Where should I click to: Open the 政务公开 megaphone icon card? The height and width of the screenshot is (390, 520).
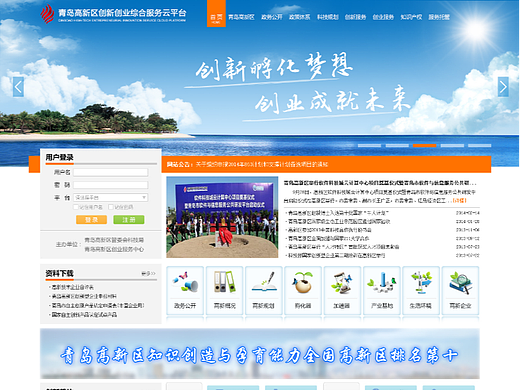click(185, 290)
